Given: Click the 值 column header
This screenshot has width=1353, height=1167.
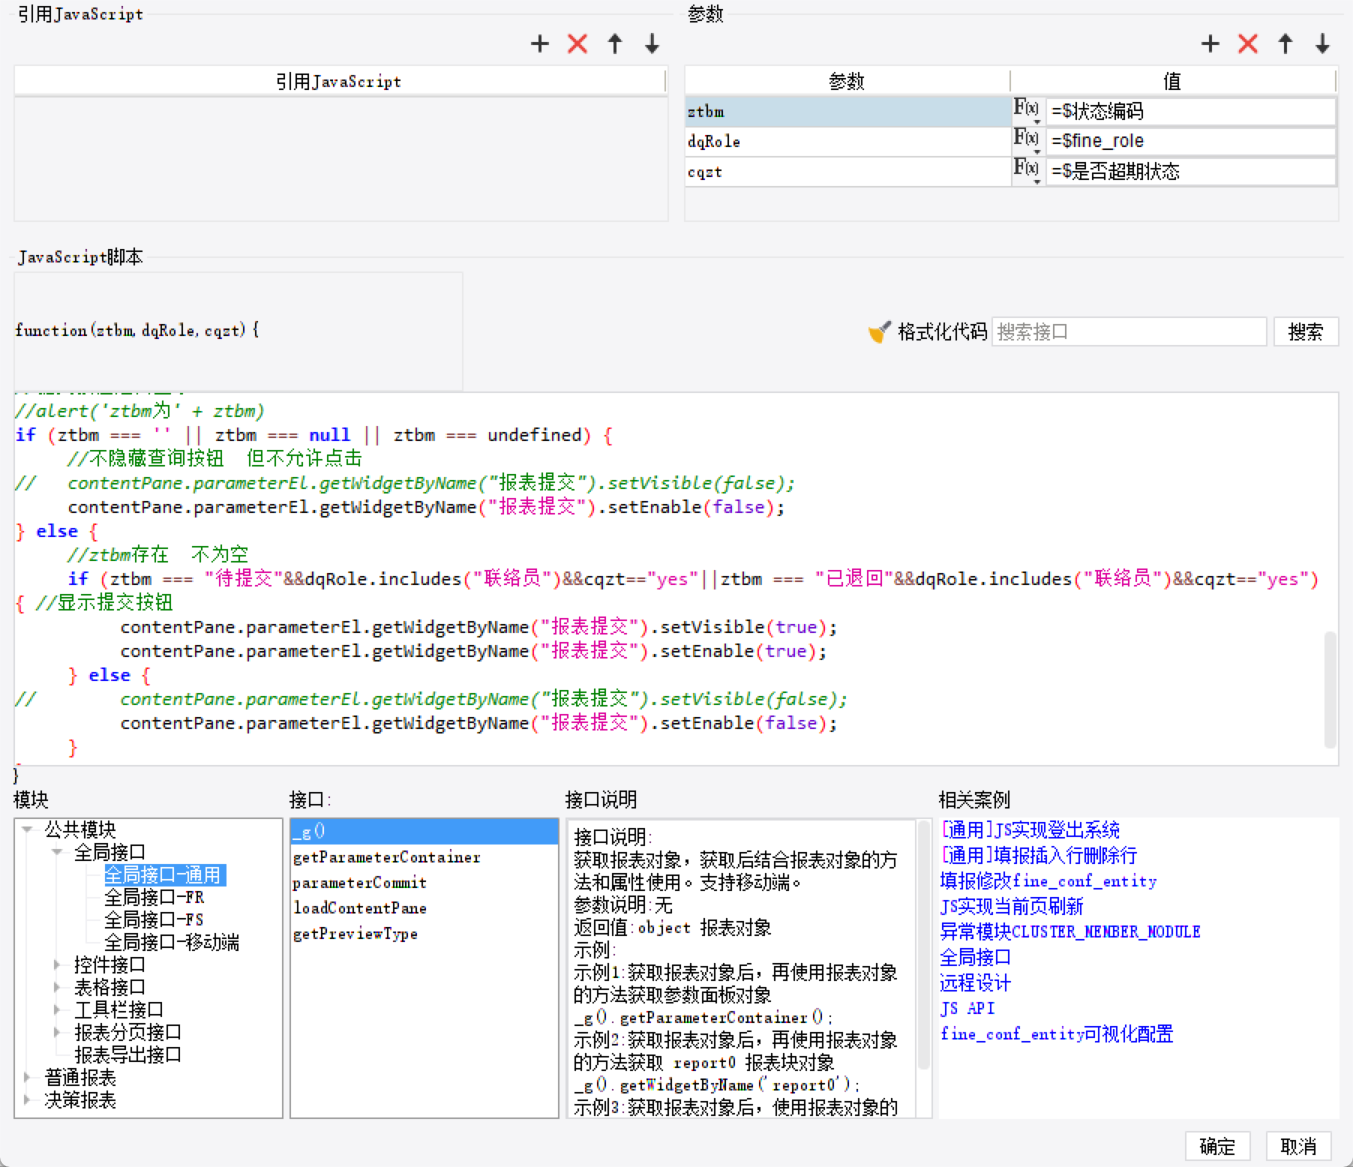Looking at the screenshot, I should tap(1173, 81).
